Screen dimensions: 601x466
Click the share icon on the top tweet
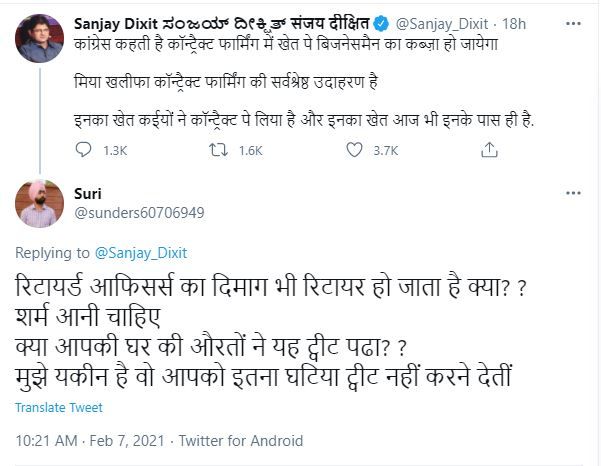[x=489, y=150]
